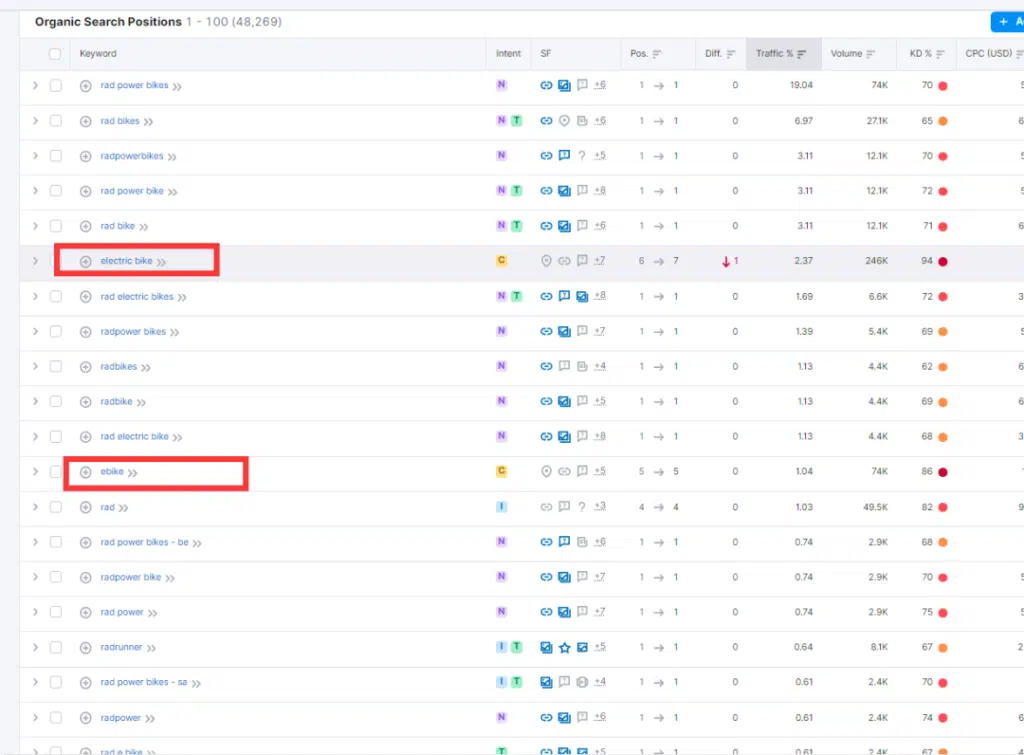Tick the rad bike row checkbox
1024x755 pixels.
(x=56, y=226)
